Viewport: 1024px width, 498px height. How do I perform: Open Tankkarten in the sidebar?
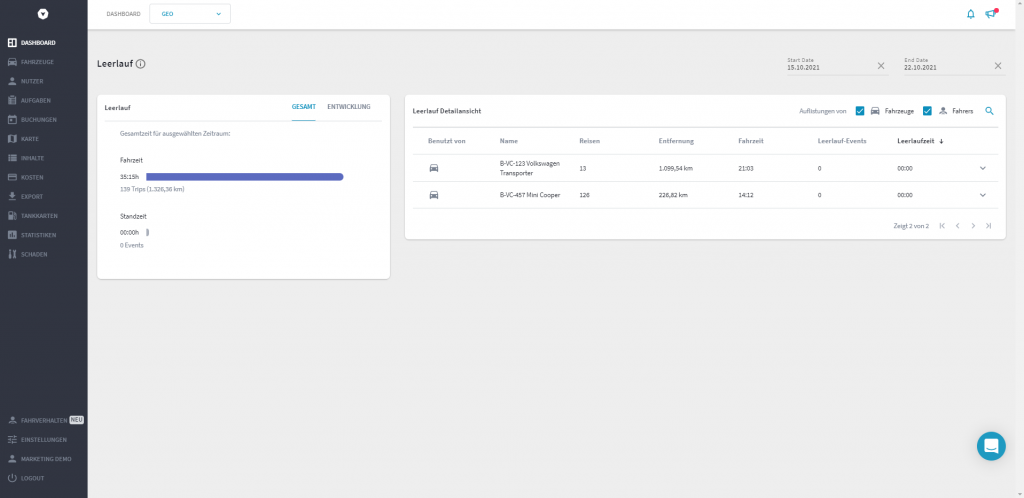tap(33, 216)
